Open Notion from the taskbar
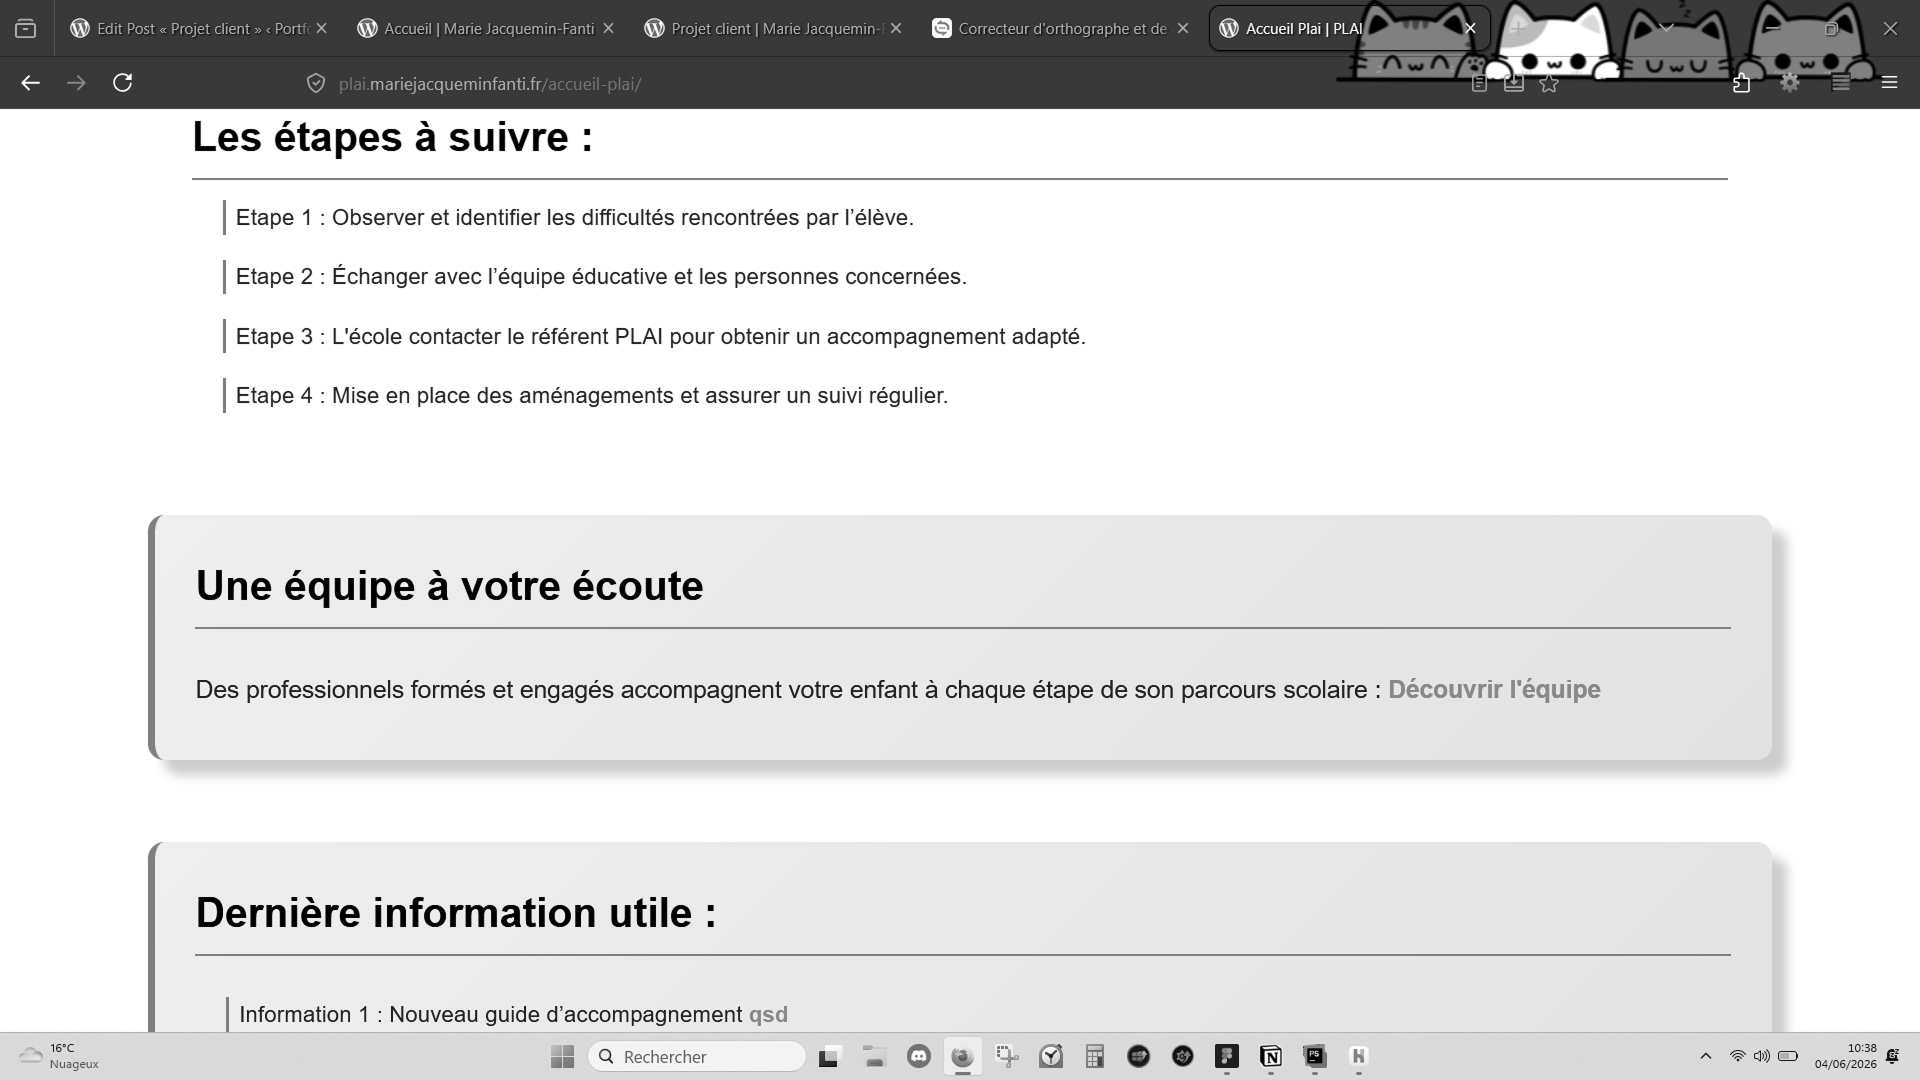The height and width of the screenshot is (1080, 1920). coord(1271,1056)
